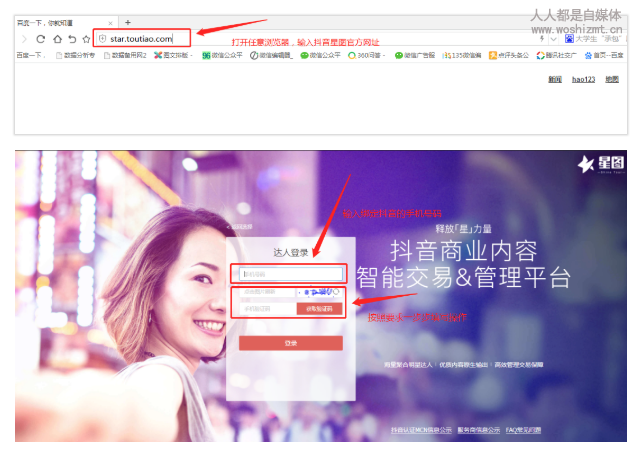Click the browser forward arrow
The image size is (638, 452).
(x=24, y=39)
